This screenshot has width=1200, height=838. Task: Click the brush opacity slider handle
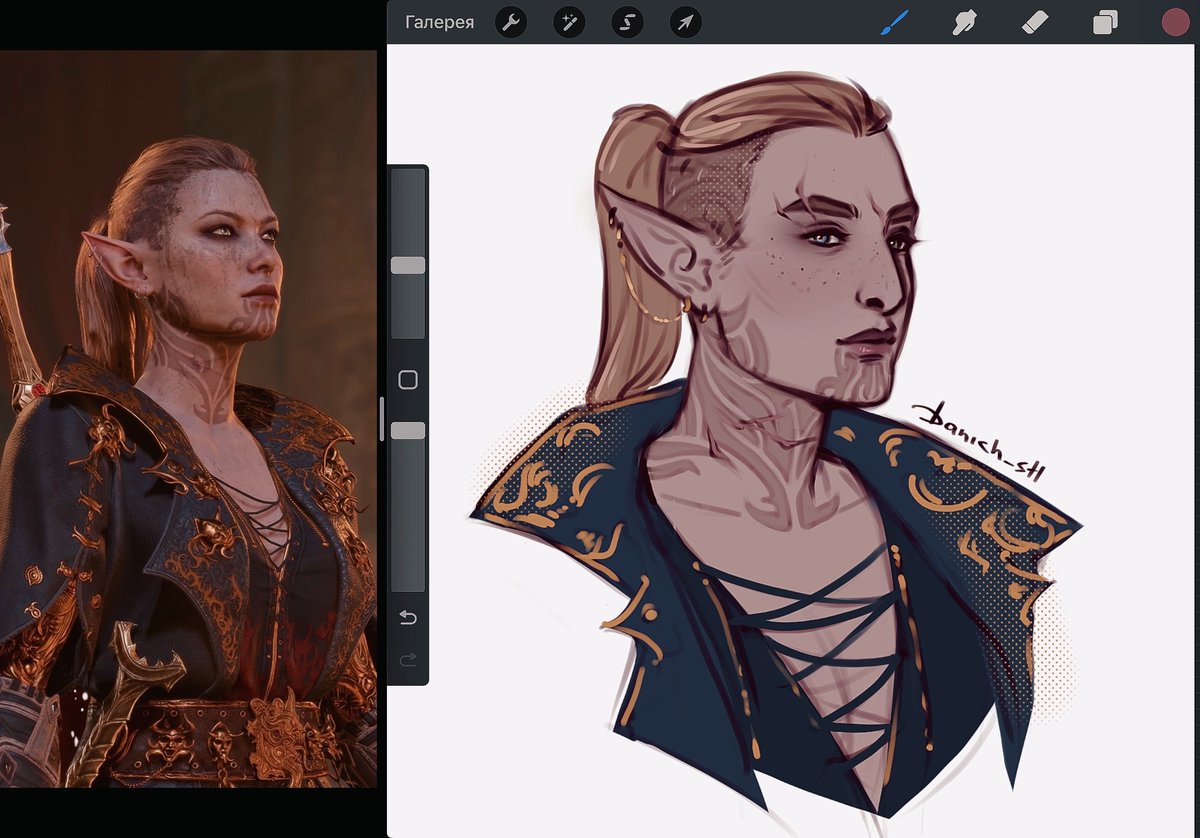(x=407, y=430)
